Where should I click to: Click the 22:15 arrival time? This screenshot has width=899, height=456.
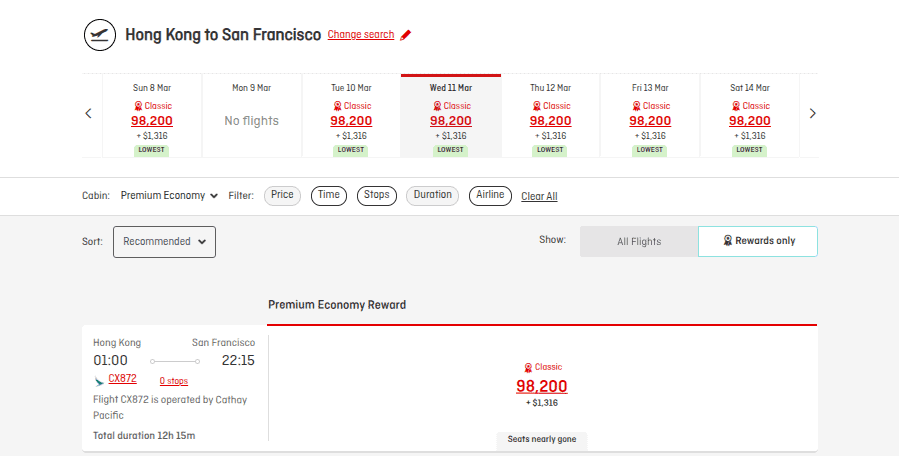238,361
